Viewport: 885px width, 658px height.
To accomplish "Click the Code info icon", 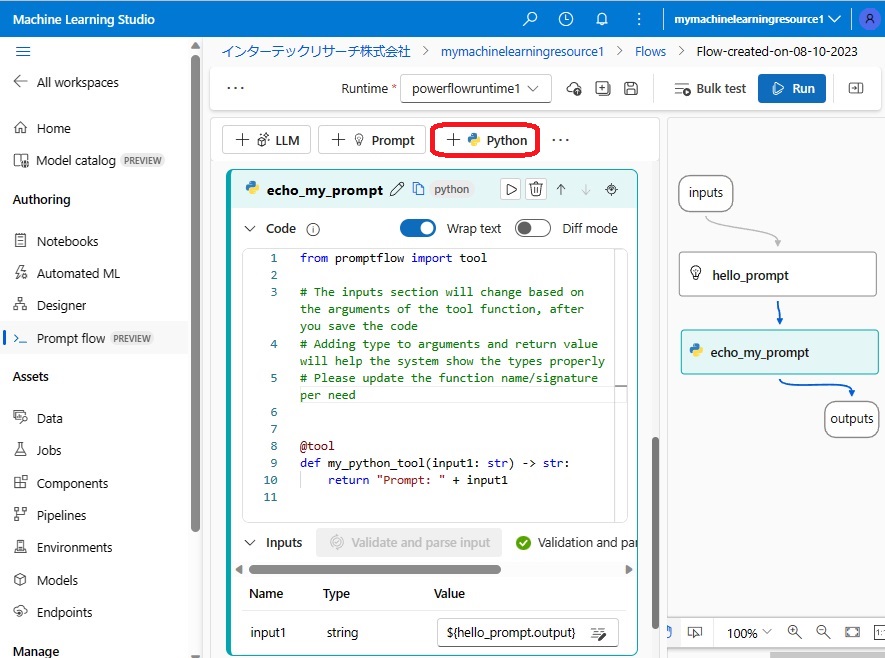I will 313,229.
